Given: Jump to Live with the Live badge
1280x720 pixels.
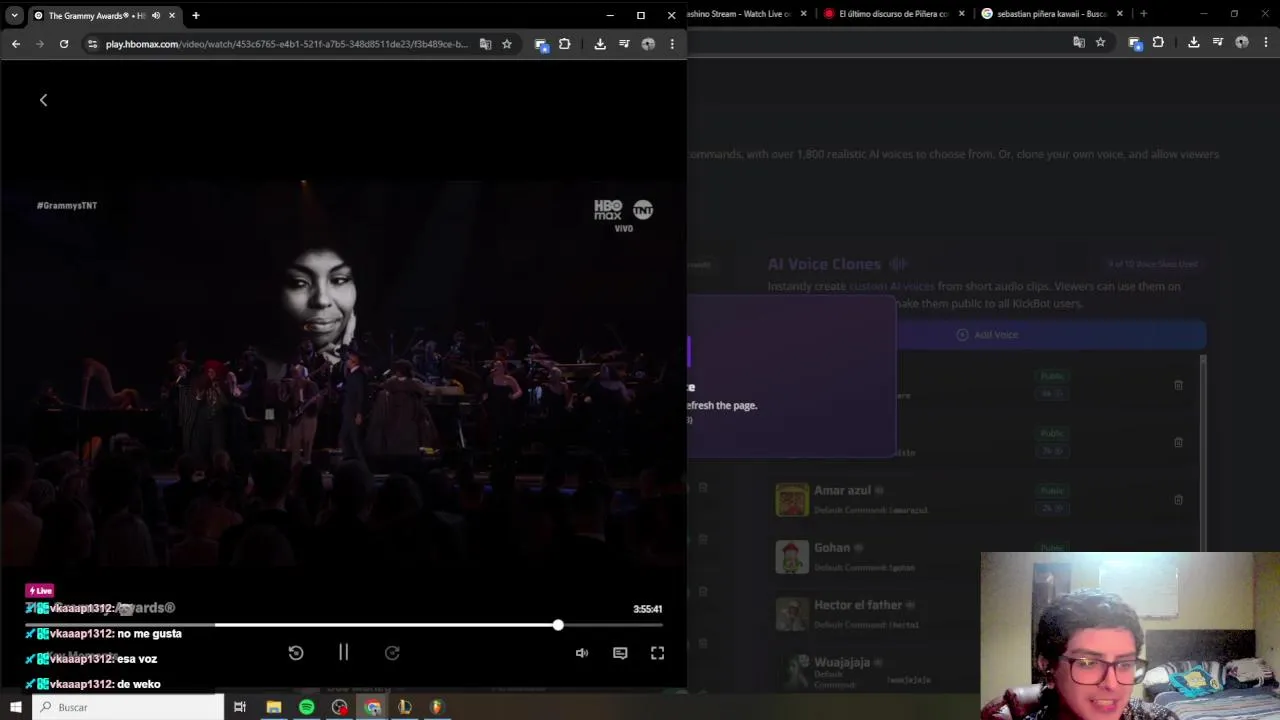Looking at the screenshot, I should coord(40,591).
